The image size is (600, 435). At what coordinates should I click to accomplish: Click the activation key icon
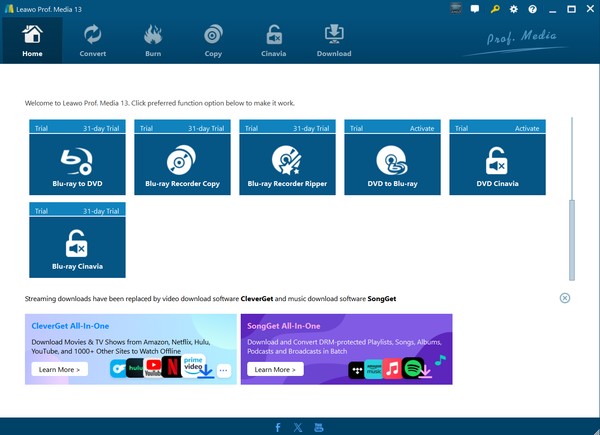[x=495, y=9]
